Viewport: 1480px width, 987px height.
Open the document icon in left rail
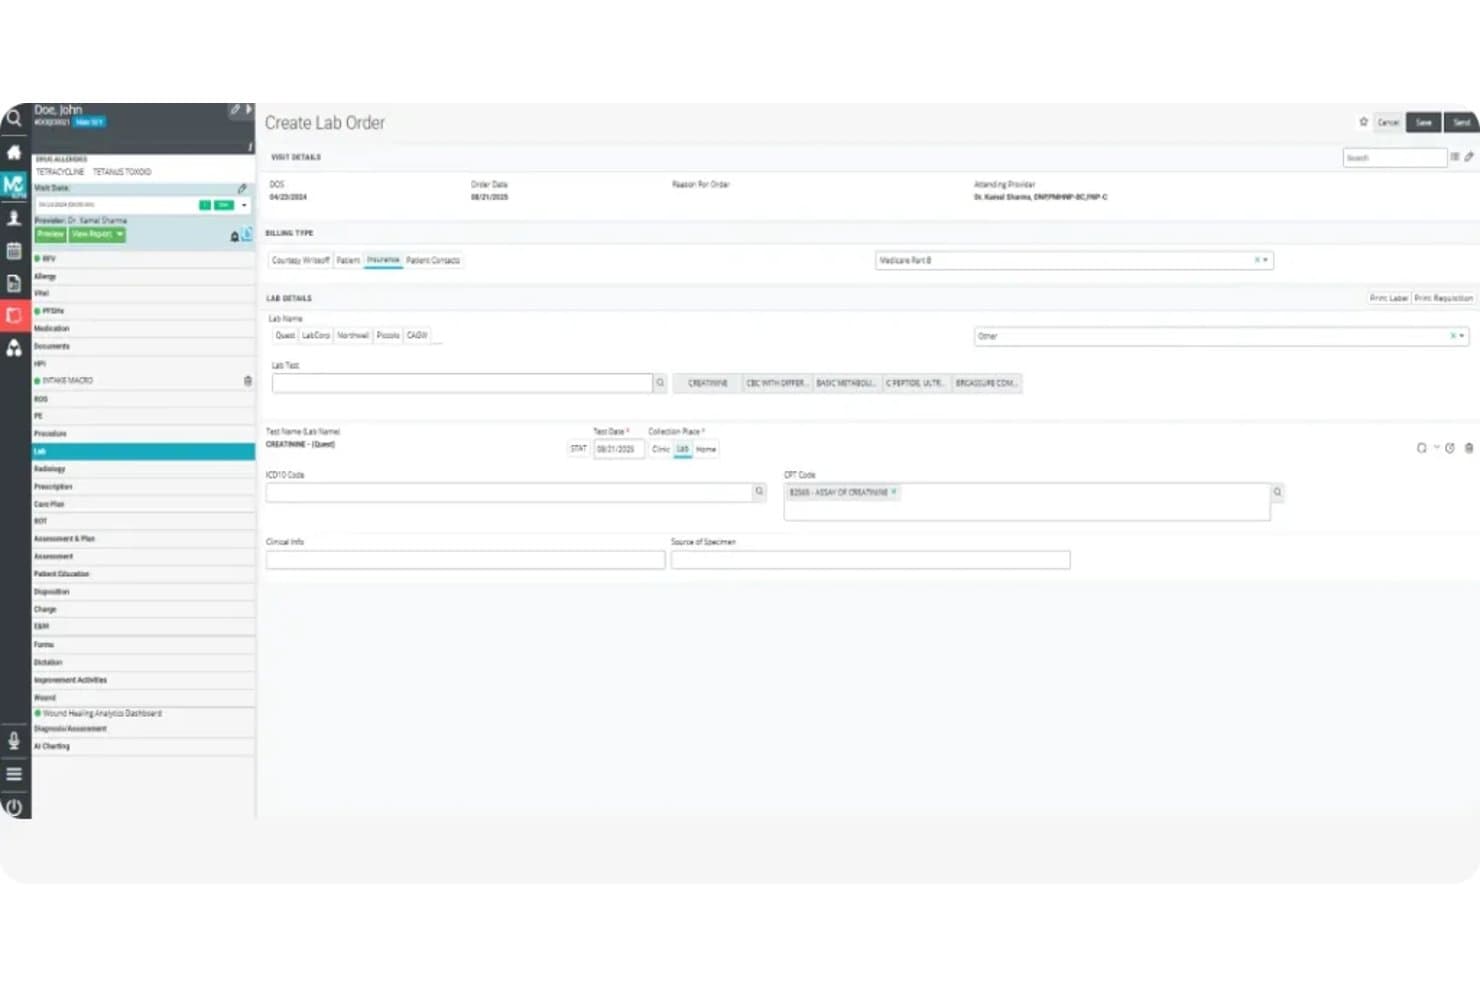pos(14,283)
